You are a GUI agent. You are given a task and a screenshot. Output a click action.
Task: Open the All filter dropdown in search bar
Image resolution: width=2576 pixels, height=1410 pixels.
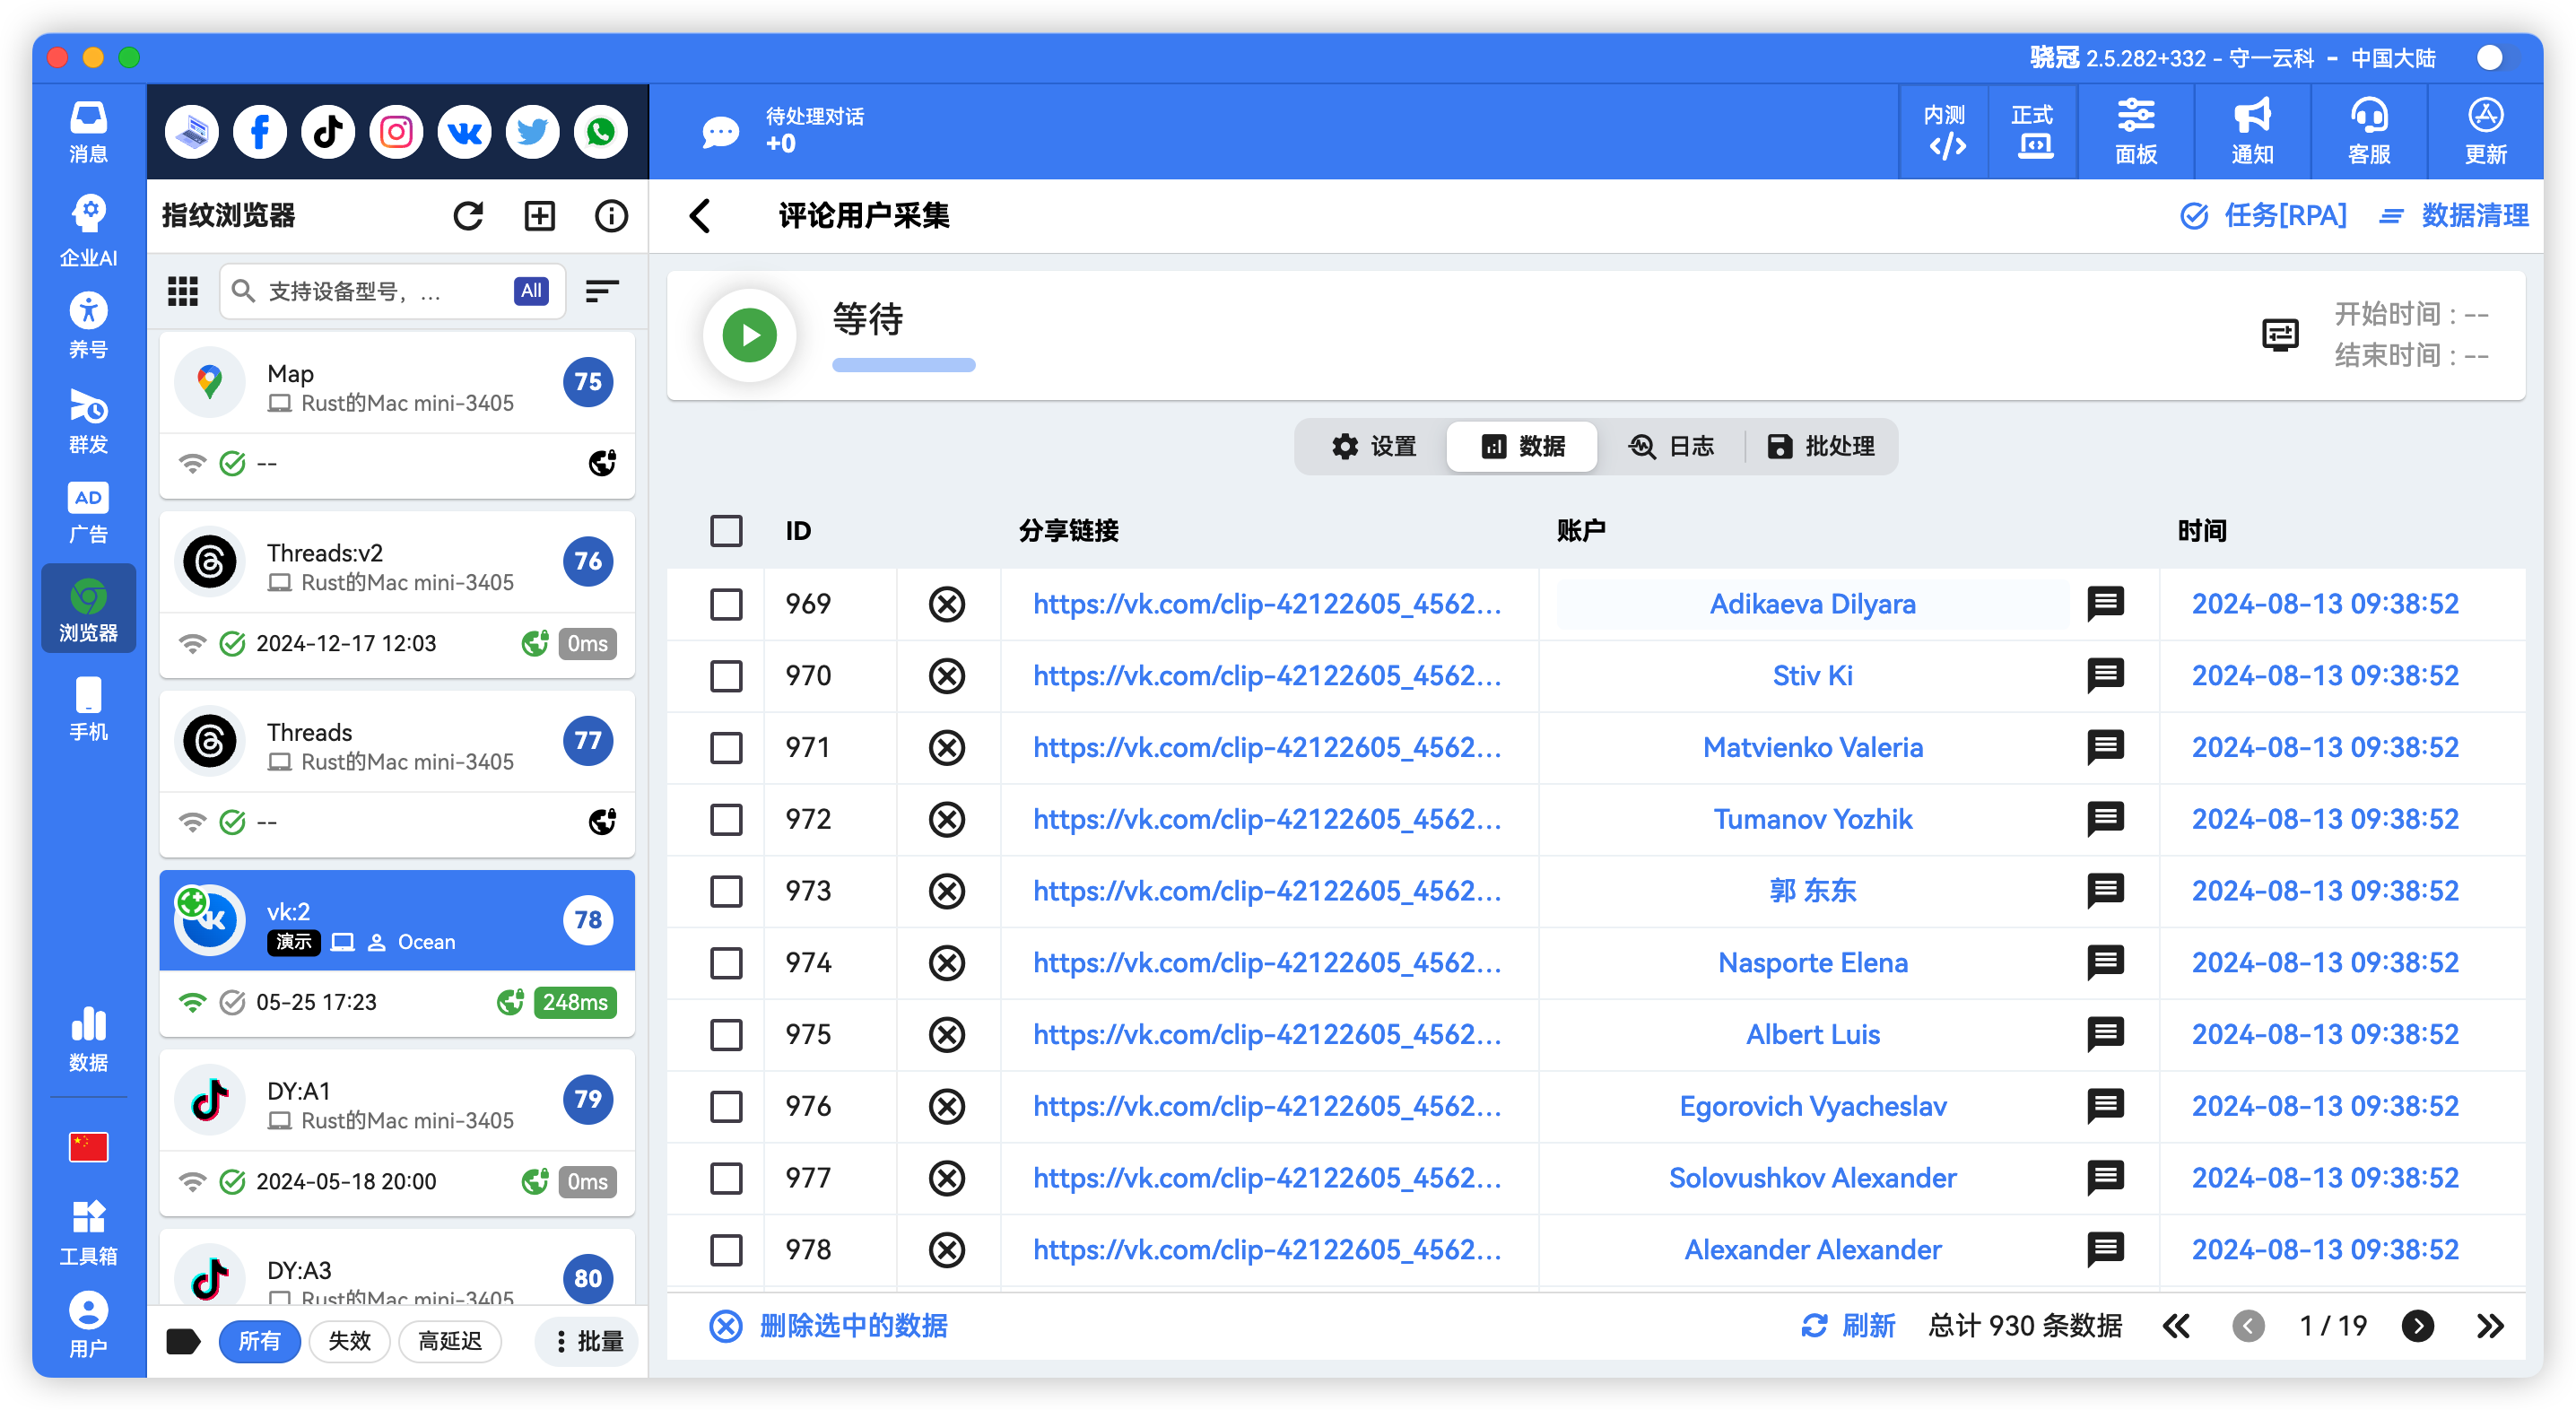point(530,291)
